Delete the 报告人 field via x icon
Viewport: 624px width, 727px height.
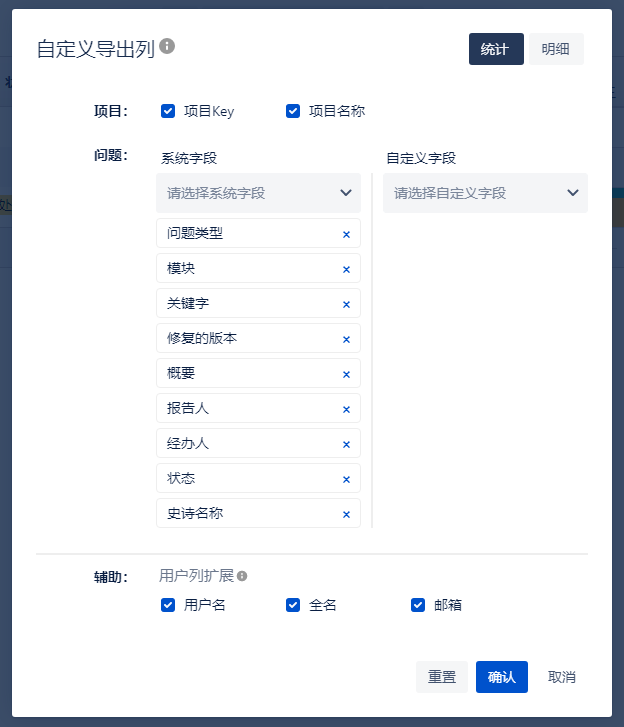(346, 409)
